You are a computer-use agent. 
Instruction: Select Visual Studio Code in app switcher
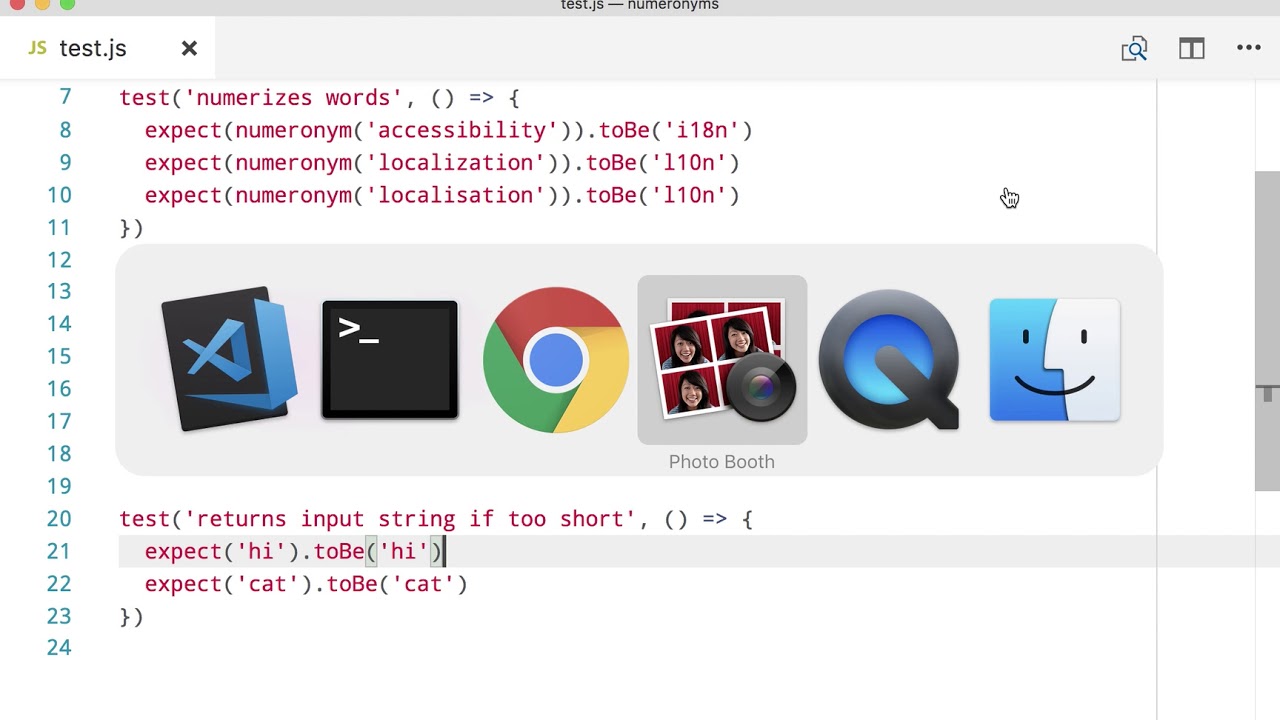[230, 359]
